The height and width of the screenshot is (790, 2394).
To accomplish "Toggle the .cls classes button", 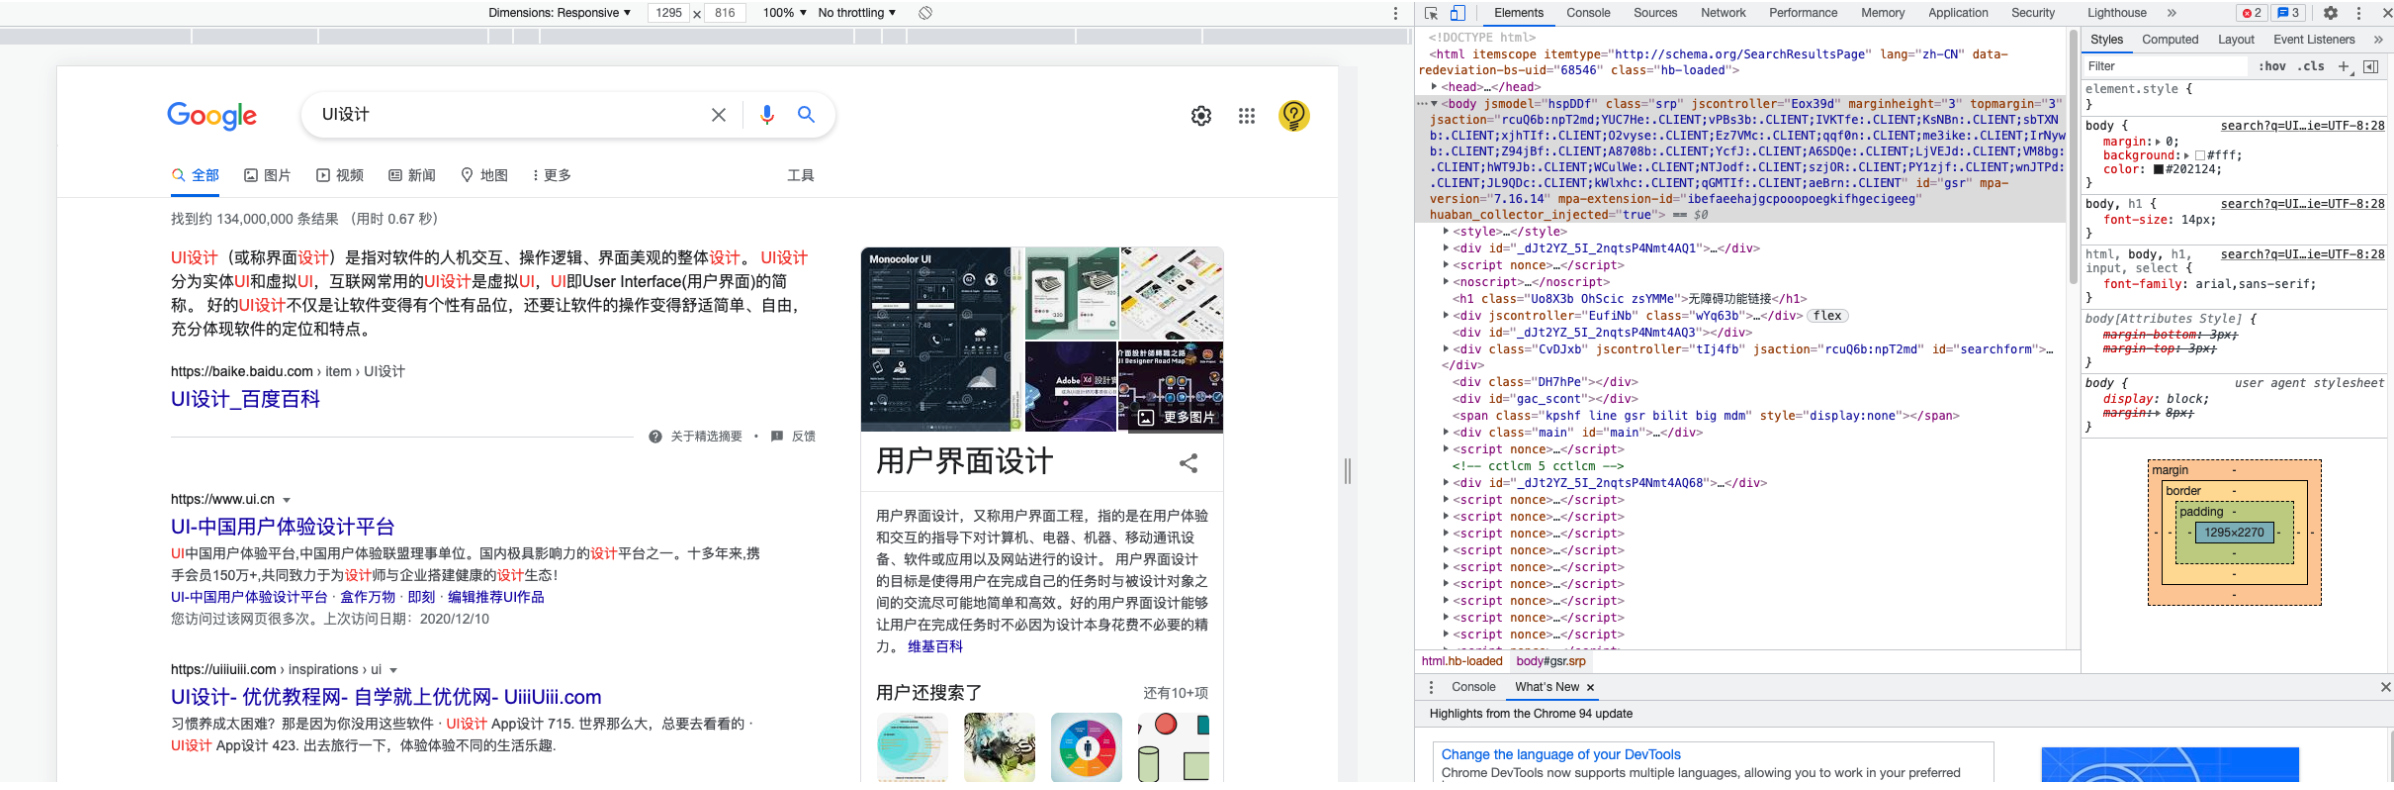I will pos(2311,66).
